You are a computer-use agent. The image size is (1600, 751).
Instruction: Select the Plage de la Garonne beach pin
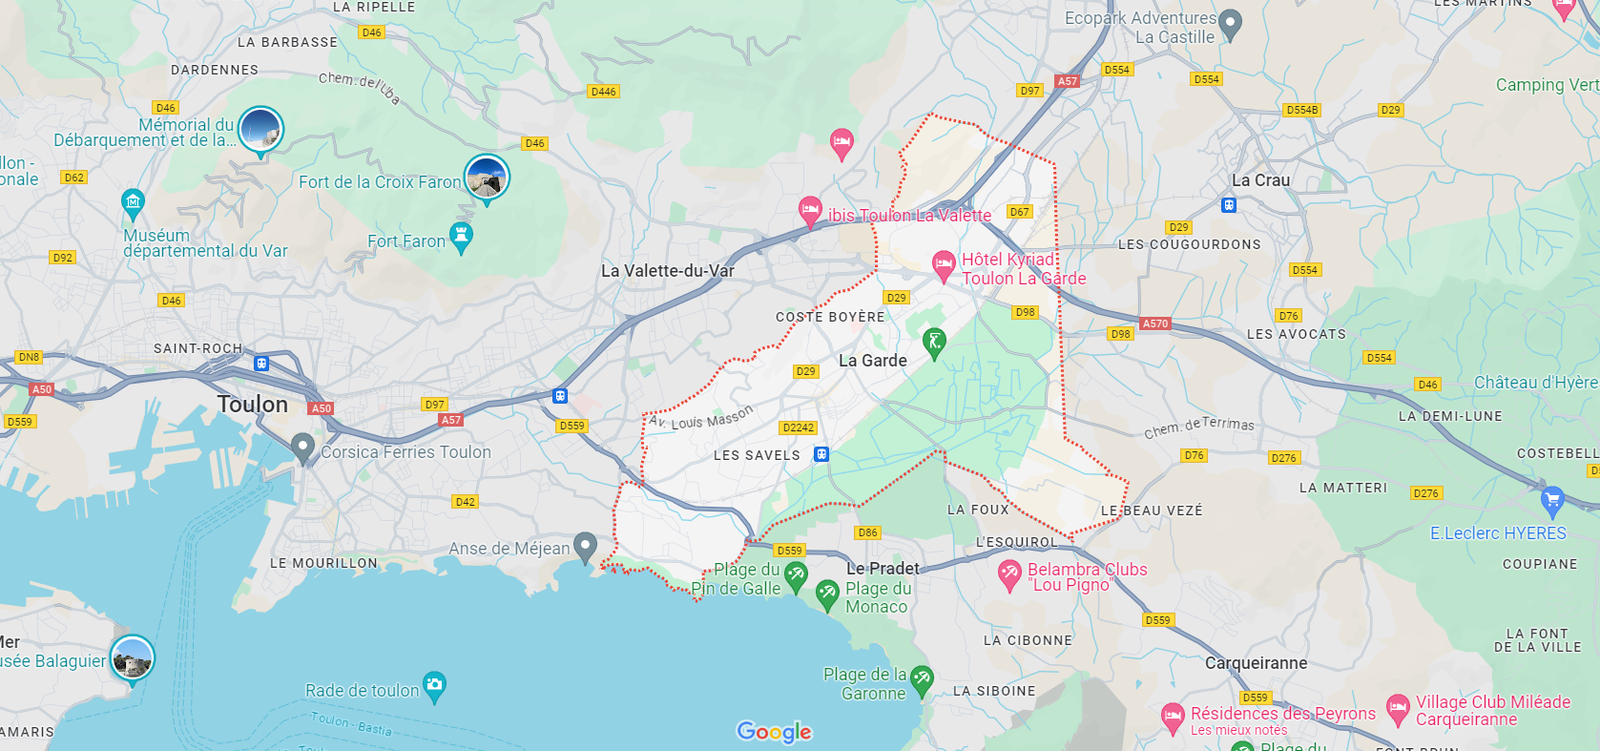[922, 682]
